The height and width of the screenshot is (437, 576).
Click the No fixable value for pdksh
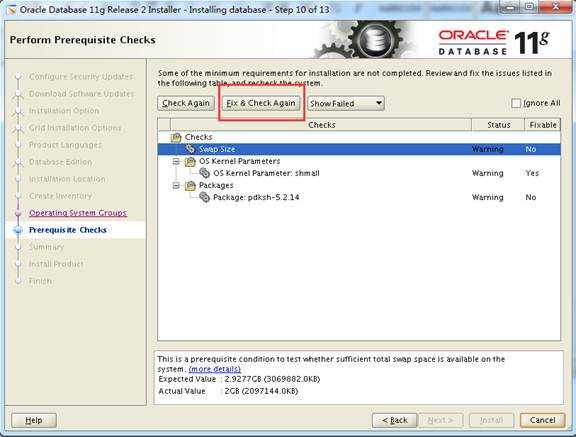point(530,197)
